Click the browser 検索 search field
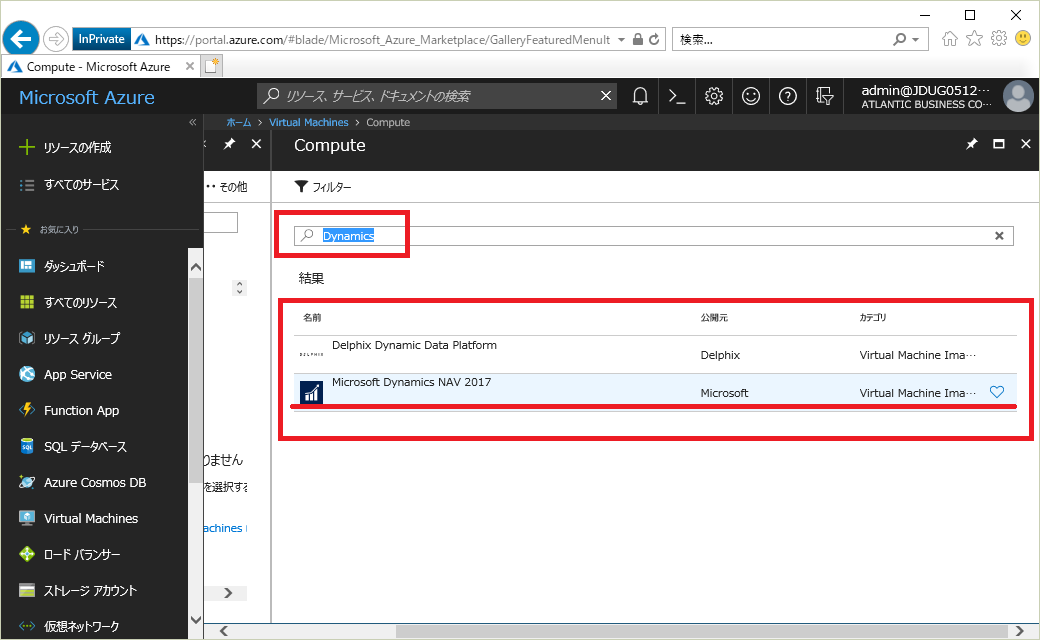Screen dimensions: 1040x640 pos(783,40)
